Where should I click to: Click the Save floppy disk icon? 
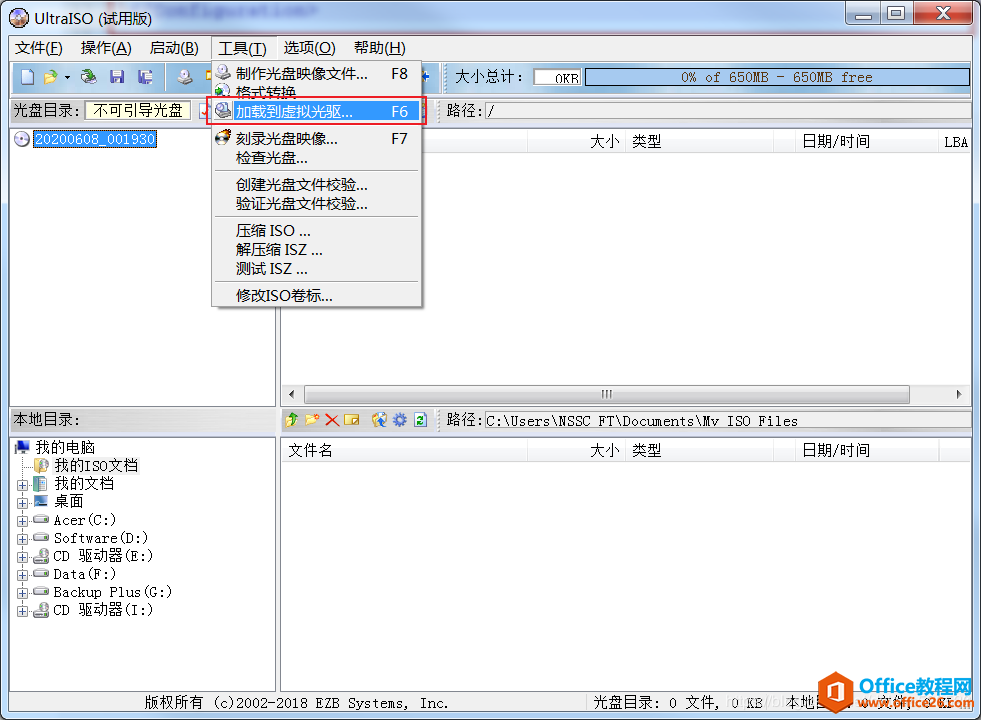click(x=117, y=77)
